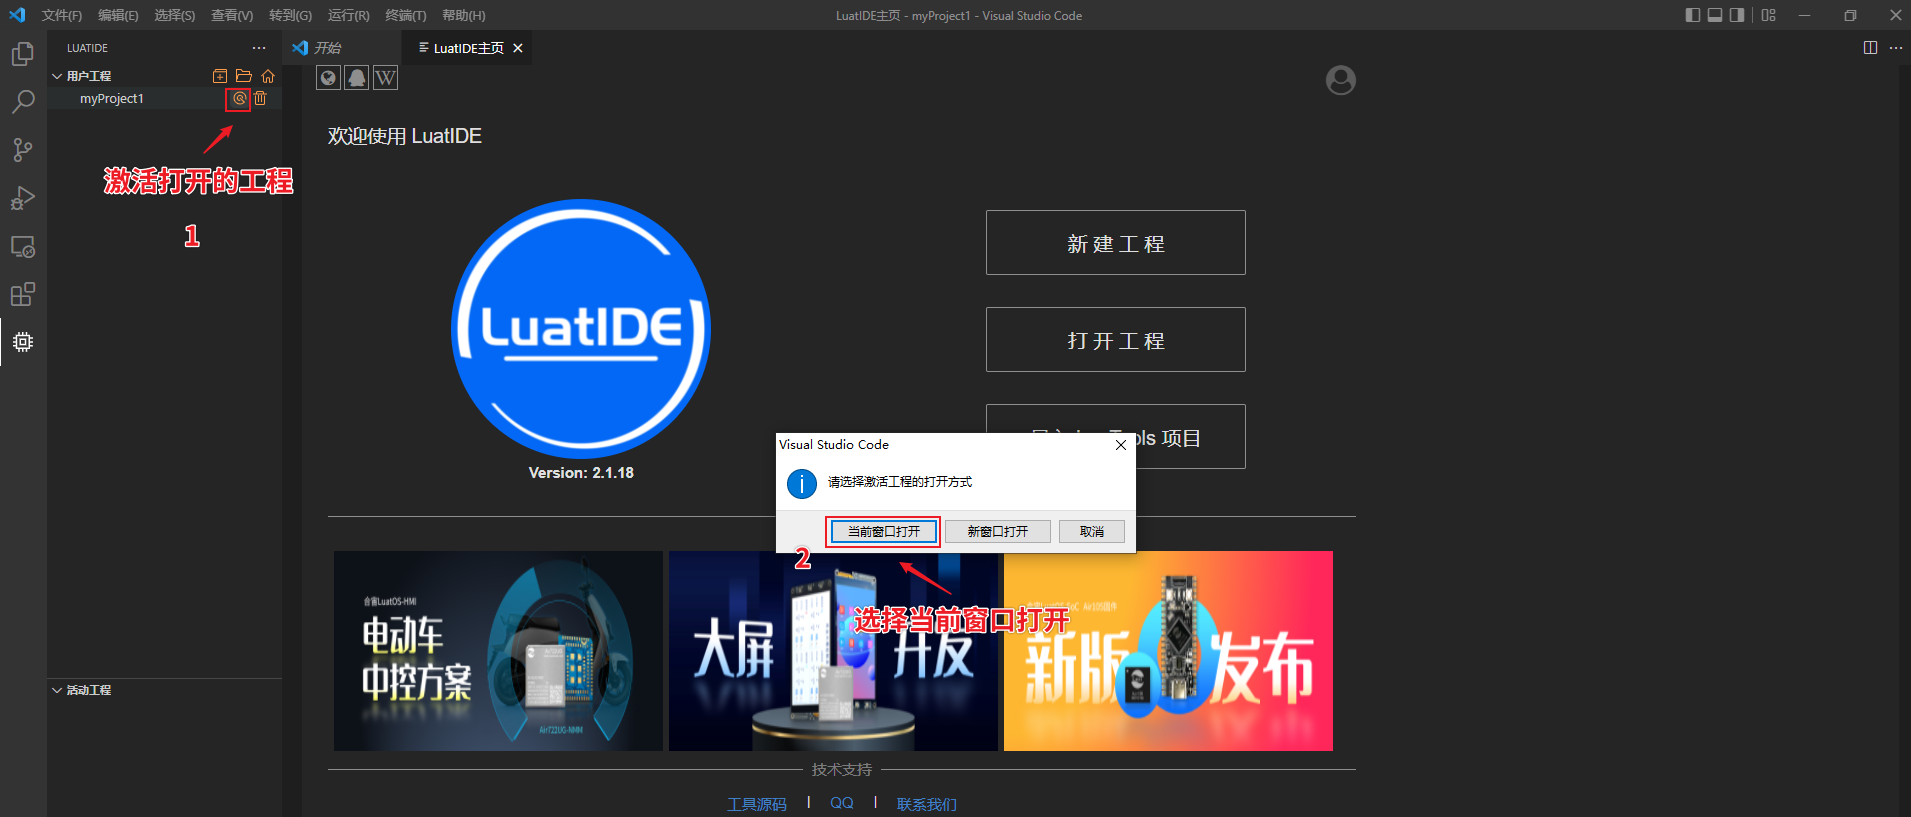Open the Search view in activity bar
1911x817 pixels.
[x=23, y=102]
